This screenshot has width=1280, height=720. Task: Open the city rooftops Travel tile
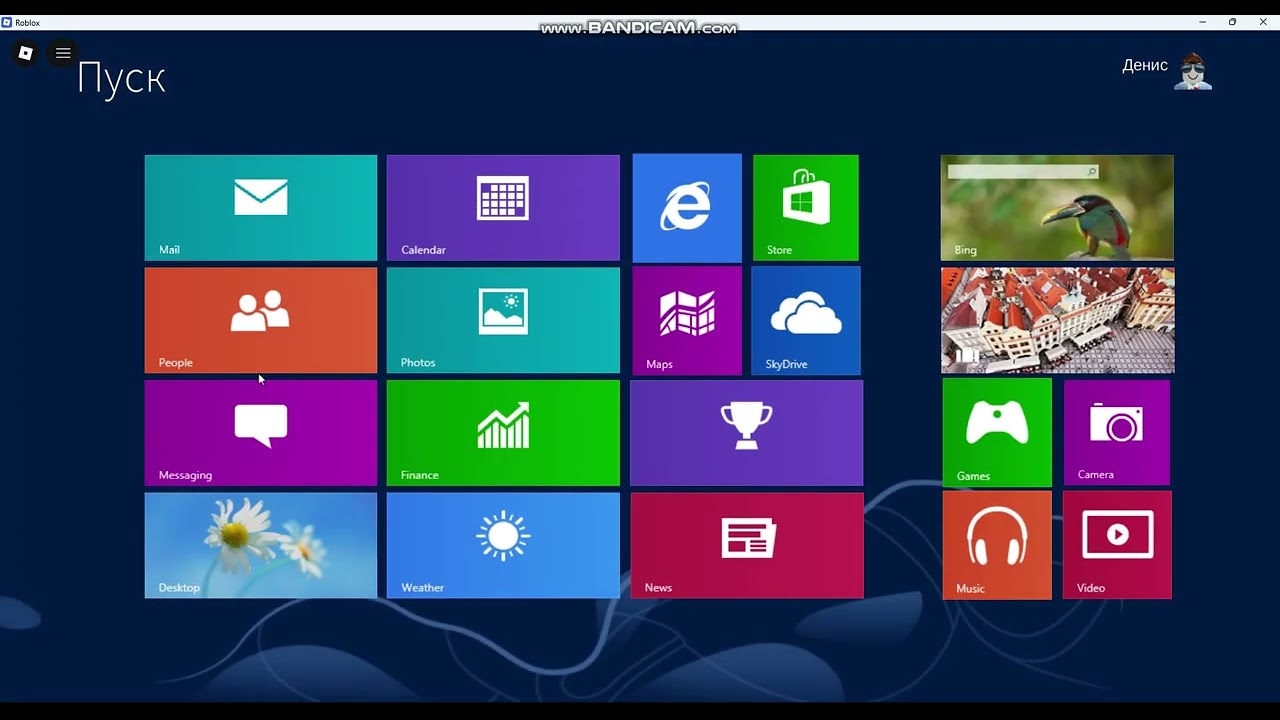pos(1058,320)
